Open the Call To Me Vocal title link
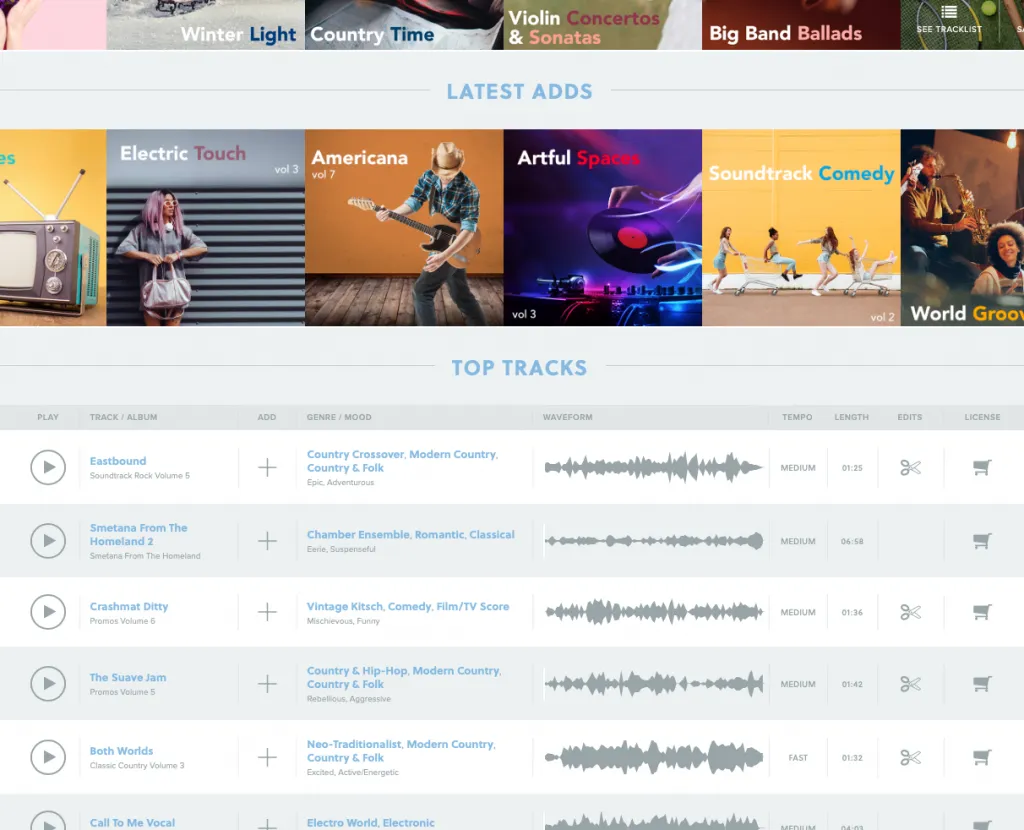 [x=132, y=823]
